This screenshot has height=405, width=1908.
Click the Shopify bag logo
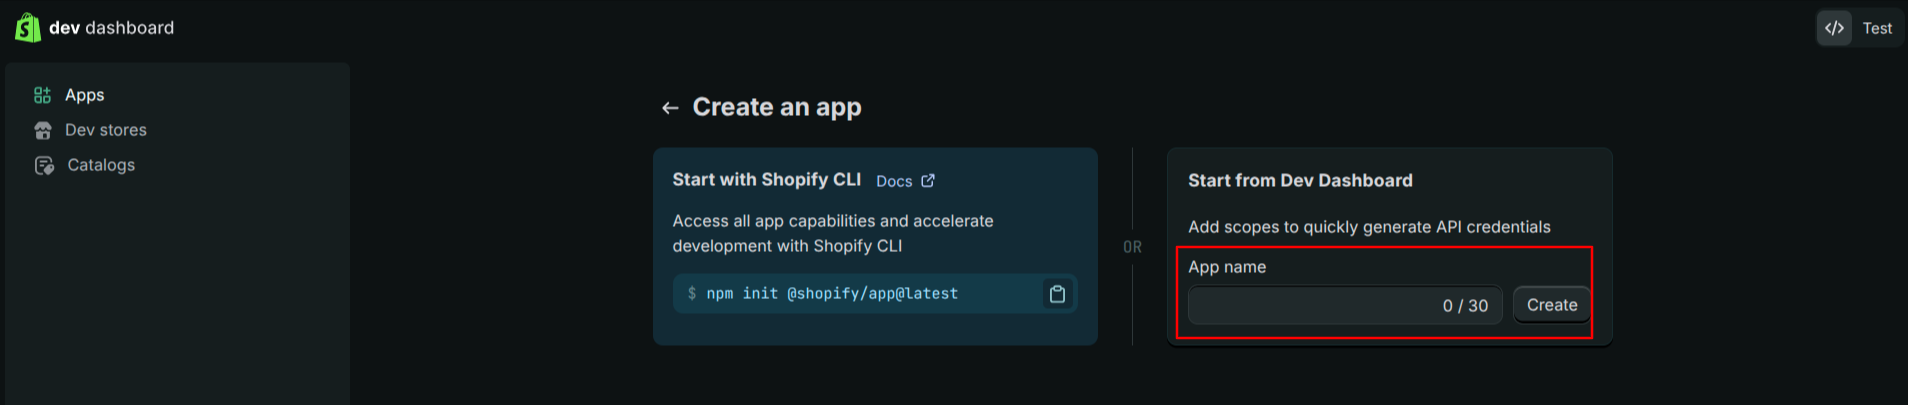28,28
